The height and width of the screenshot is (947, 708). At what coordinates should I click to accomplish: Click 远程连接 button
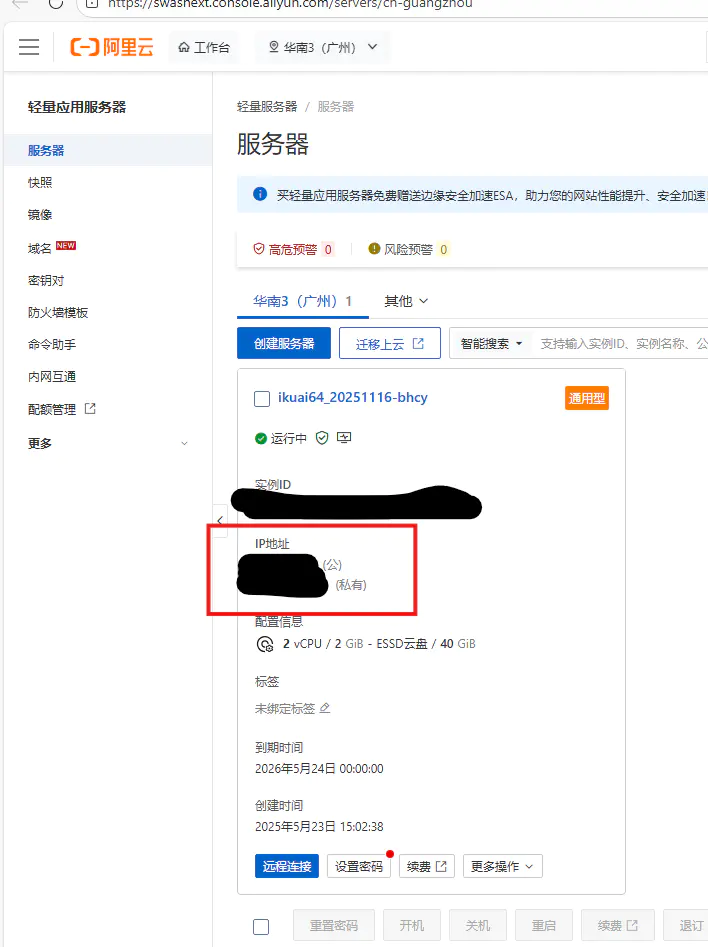tap(287, 866)
